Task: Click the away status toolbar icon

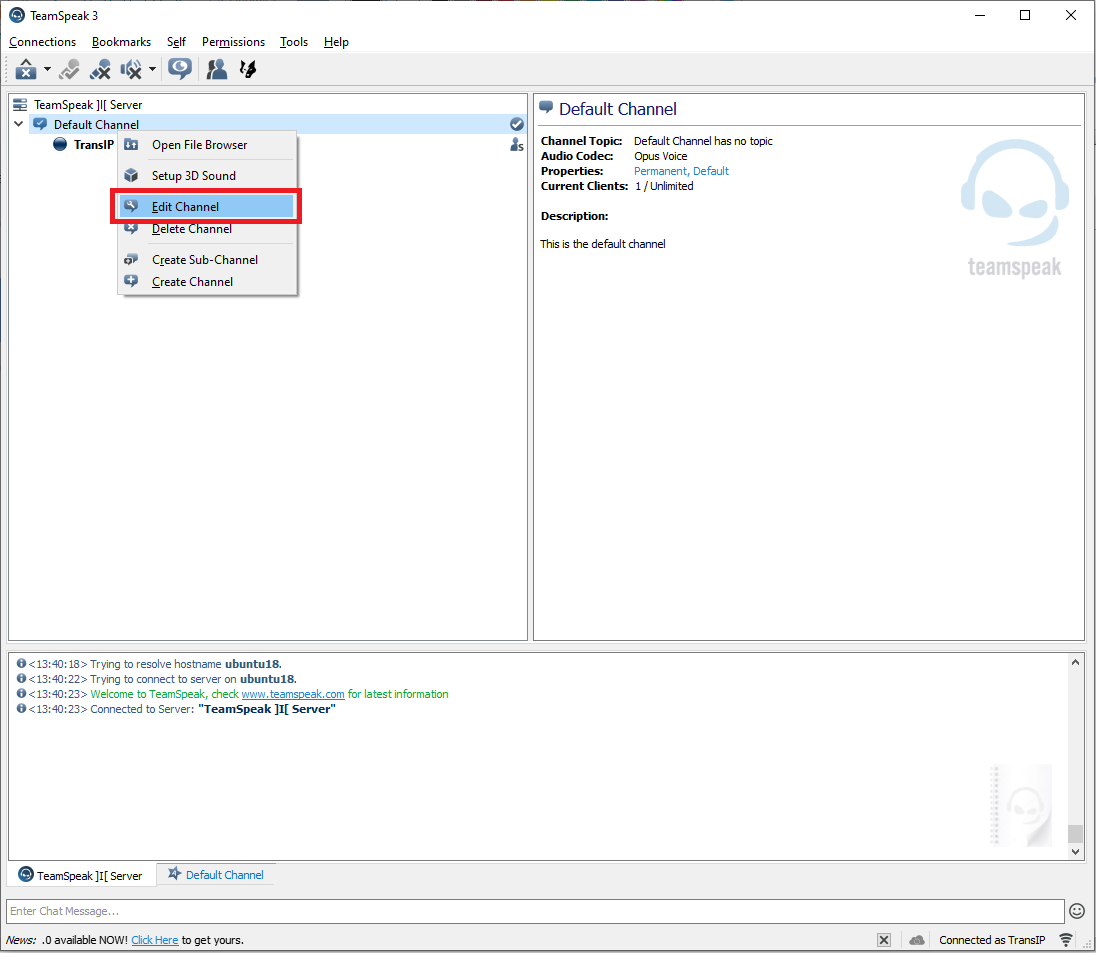Action: click(x=26, y=69)
